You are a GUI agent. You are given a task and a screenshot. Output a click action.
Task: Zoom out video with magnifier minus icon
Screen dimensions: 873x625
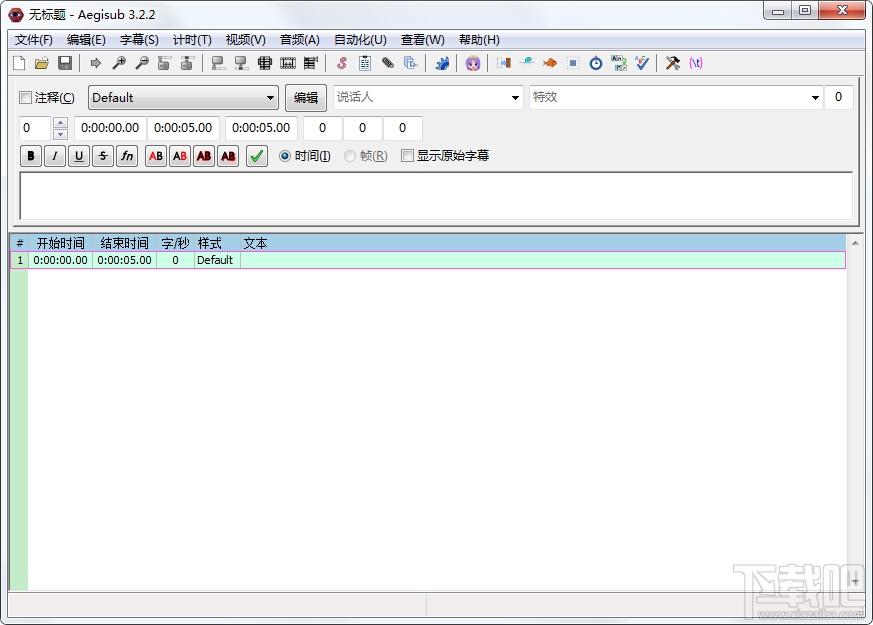coord(142,63)
